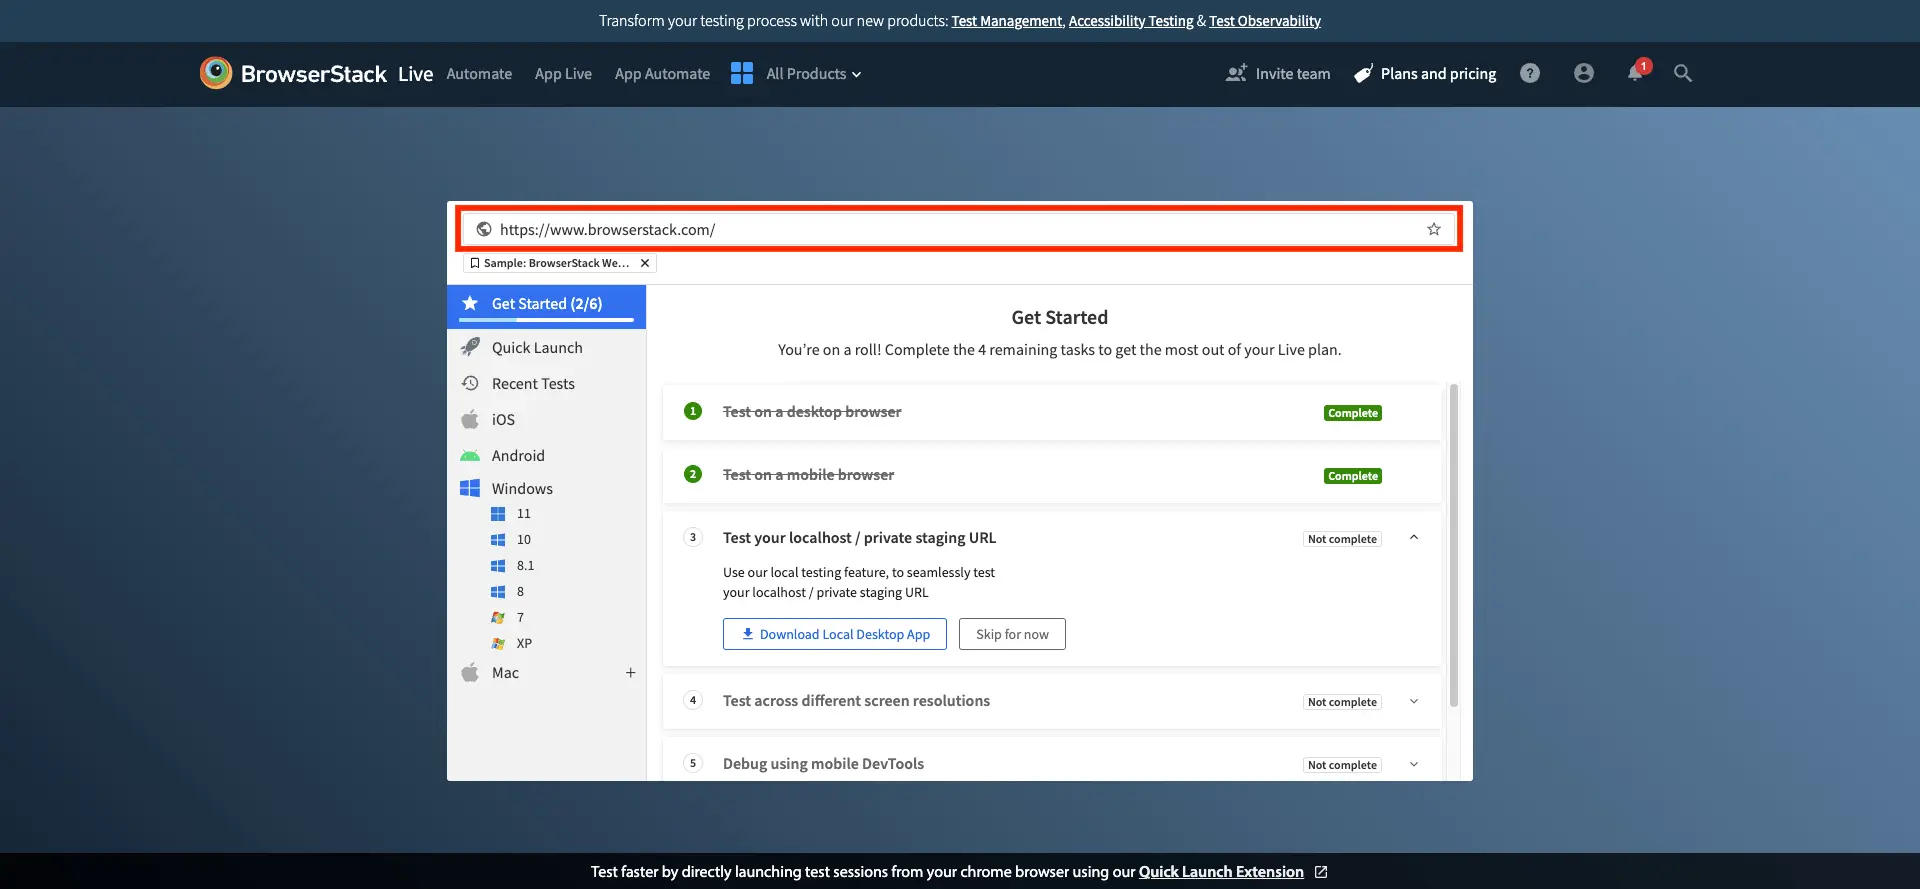The width and height of the screenshot is (1920, 889).
Task: Remove the Sample: BrowserStack bookmark
Action: 645,263
